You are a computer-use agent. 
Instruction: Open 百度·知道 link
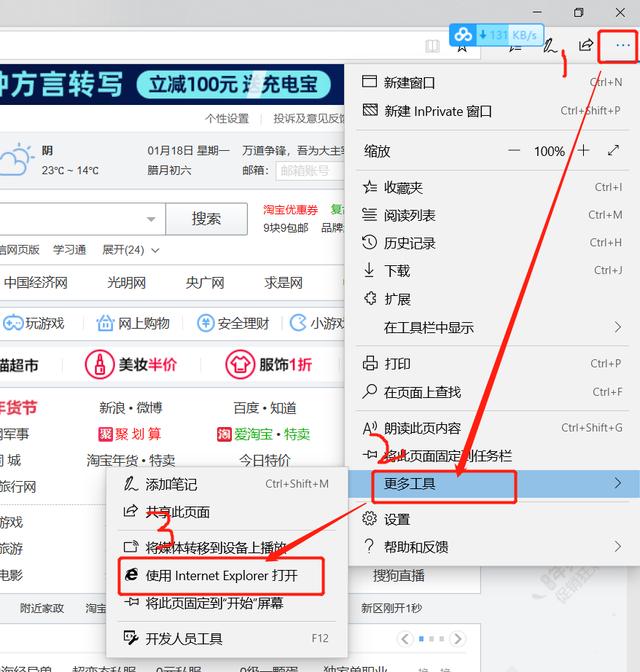264,408
